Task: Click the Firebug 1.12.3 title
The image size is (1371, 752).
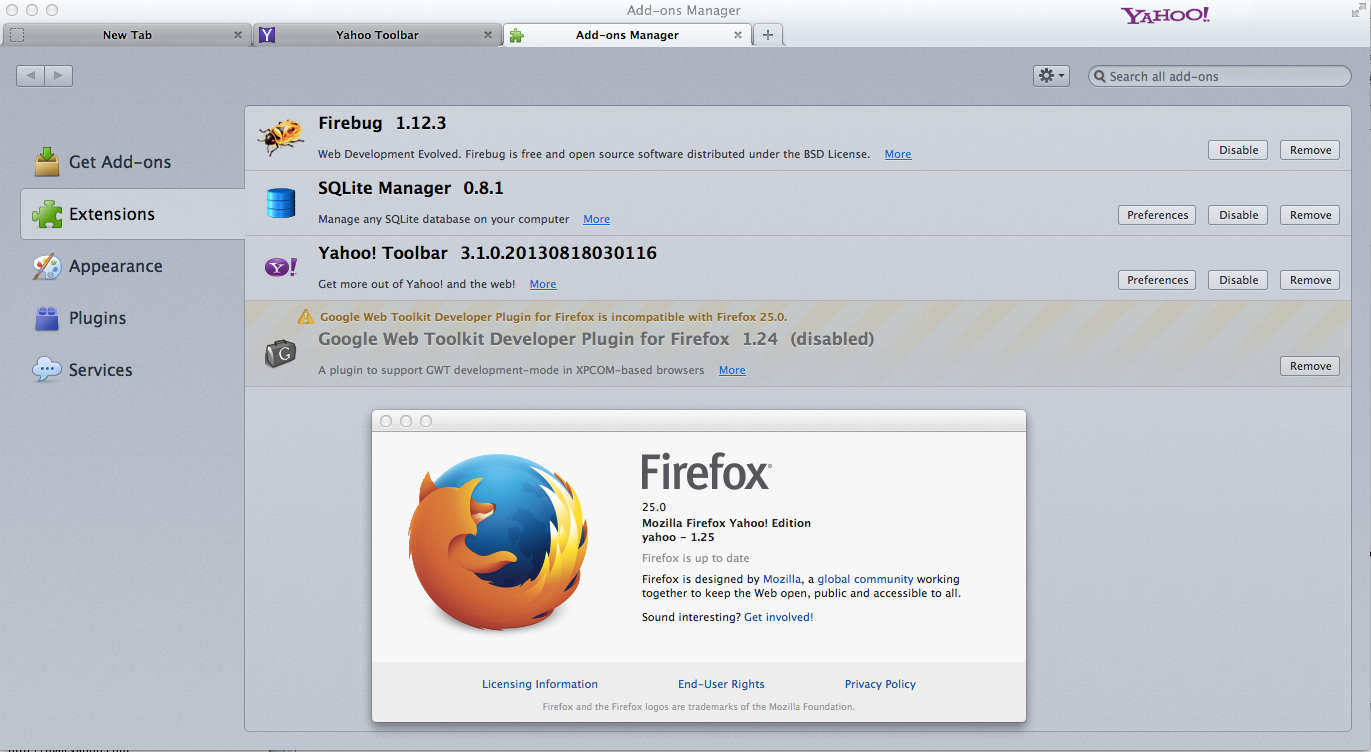Action: (x=382, y=123)
